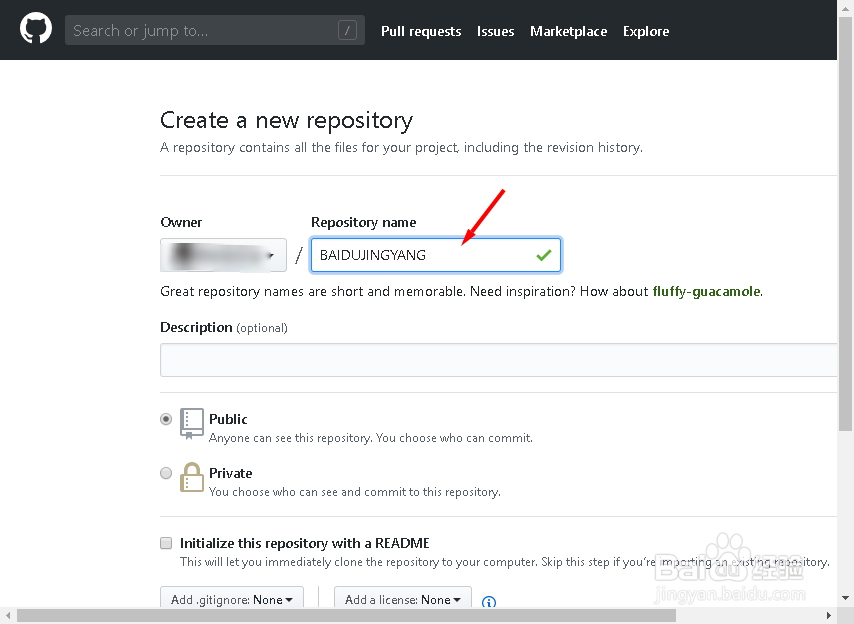The image size is (854, 624).
Task: Click the blue license info icon
Action: pyautogui.click(x=489, y=602)
